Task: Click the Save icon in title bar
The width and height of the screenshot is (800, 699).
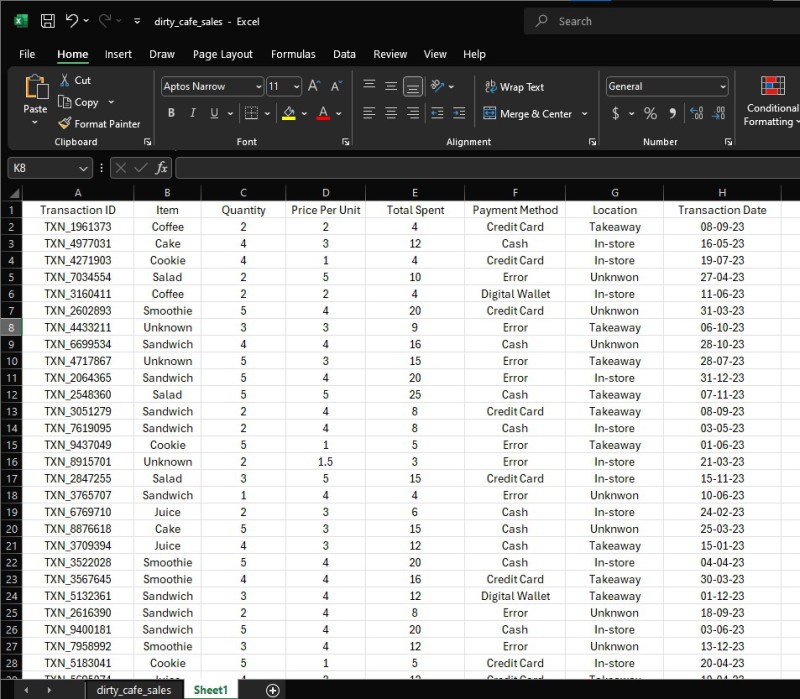Action: (47, 21)
